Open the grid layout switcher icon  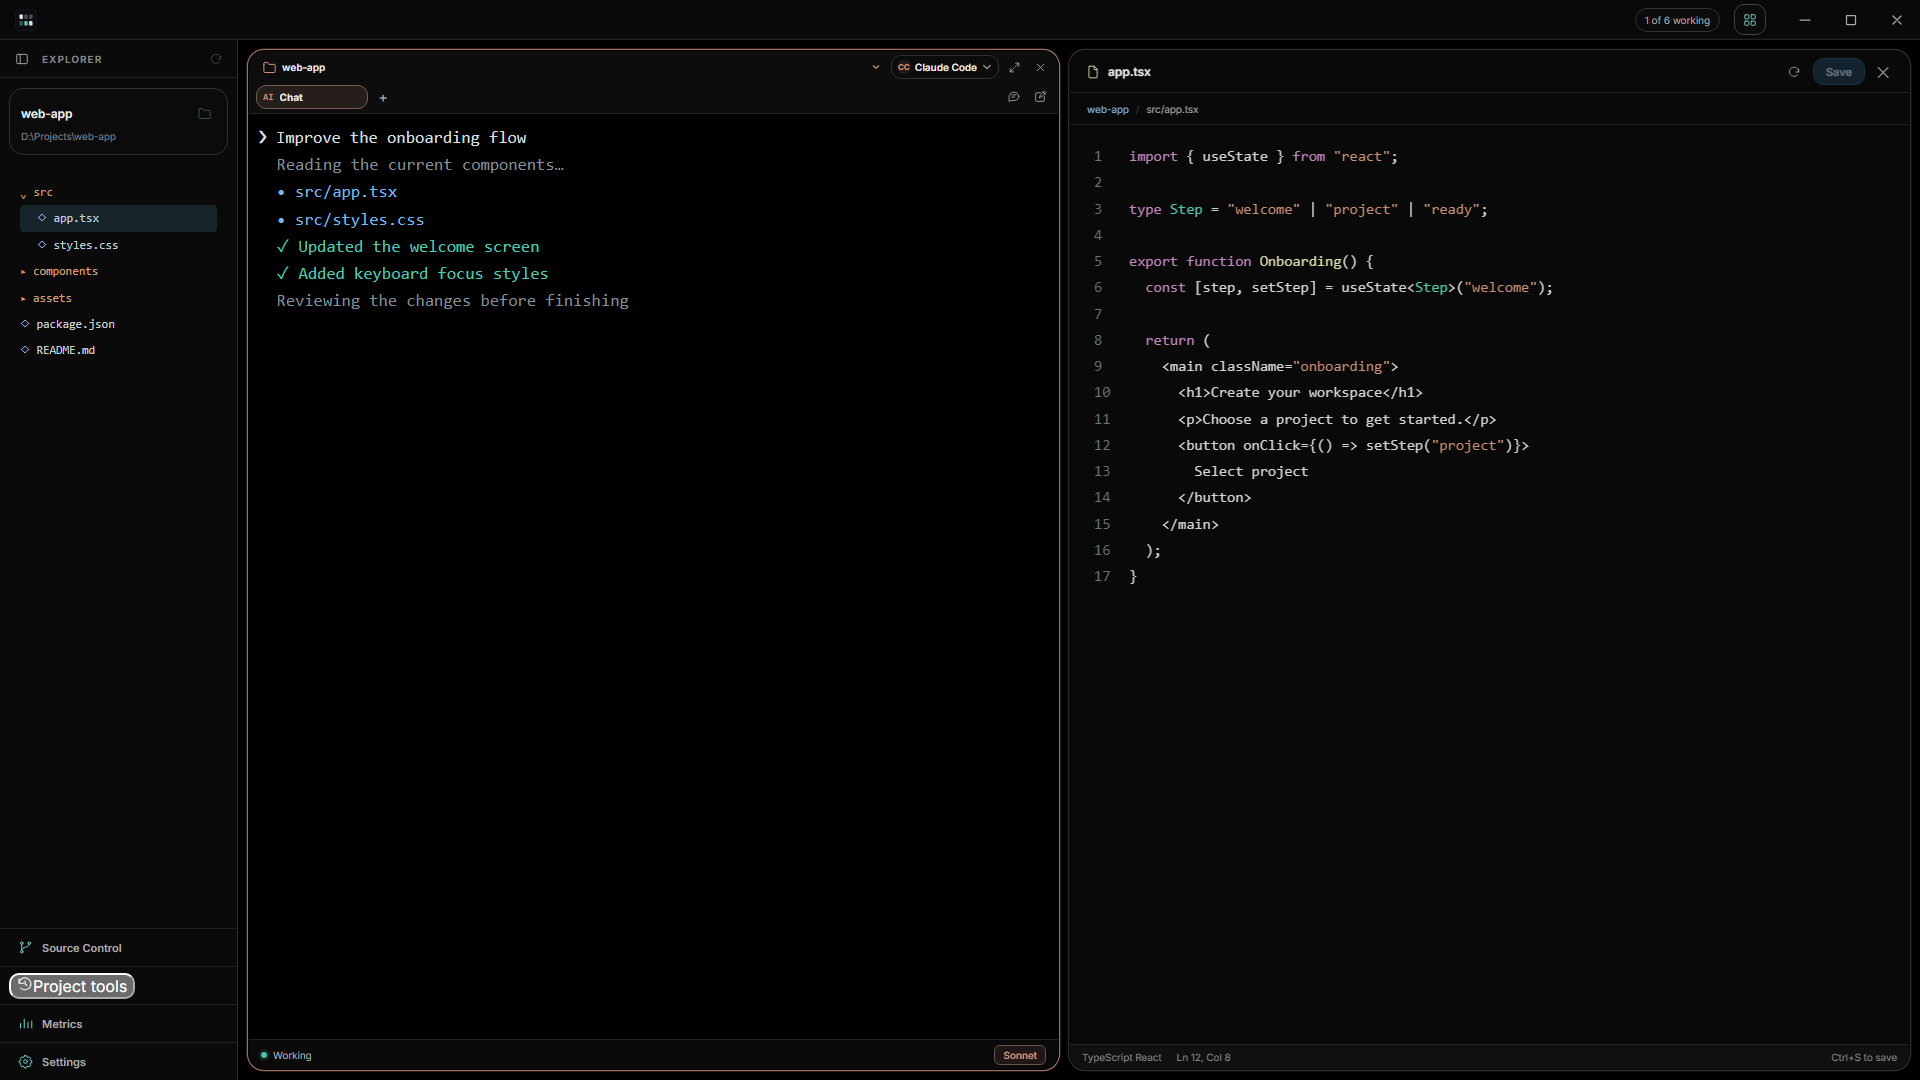coord(1750,20)
